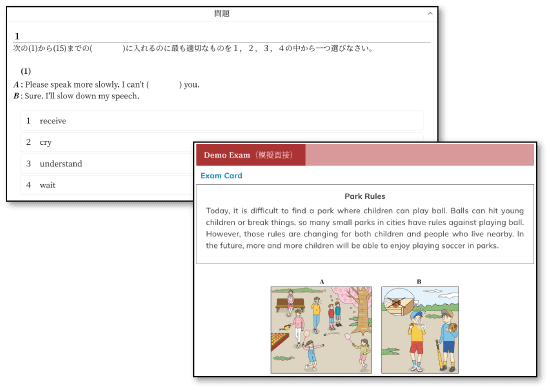This screenshot has width=550, height=390.
Task: Choose answer option 3 understand
Action: pos(107,163)
